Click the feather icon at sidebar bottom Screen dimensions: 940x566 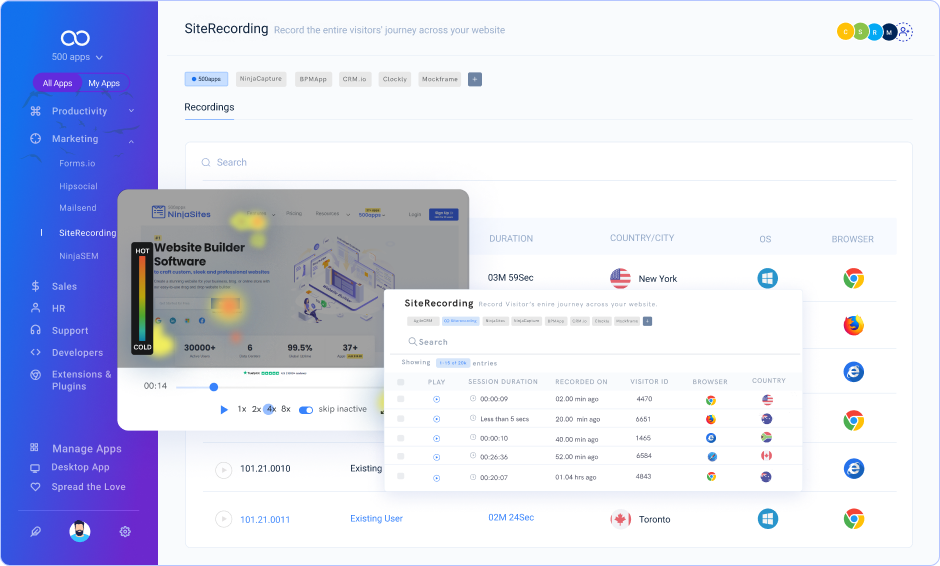tap(35, 532)
